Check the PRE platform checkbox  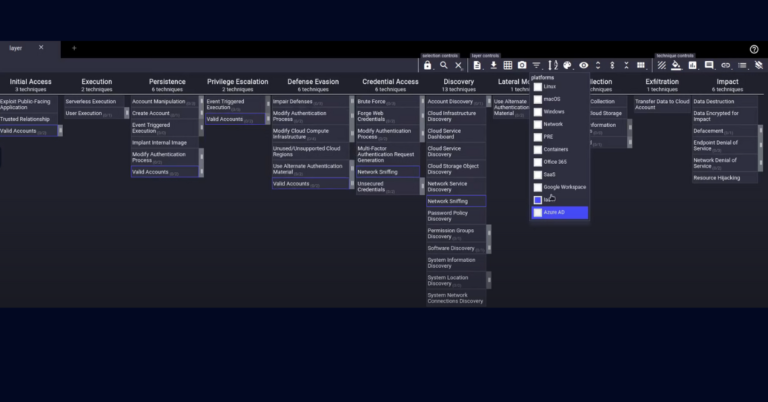click(x=538, y=137)
